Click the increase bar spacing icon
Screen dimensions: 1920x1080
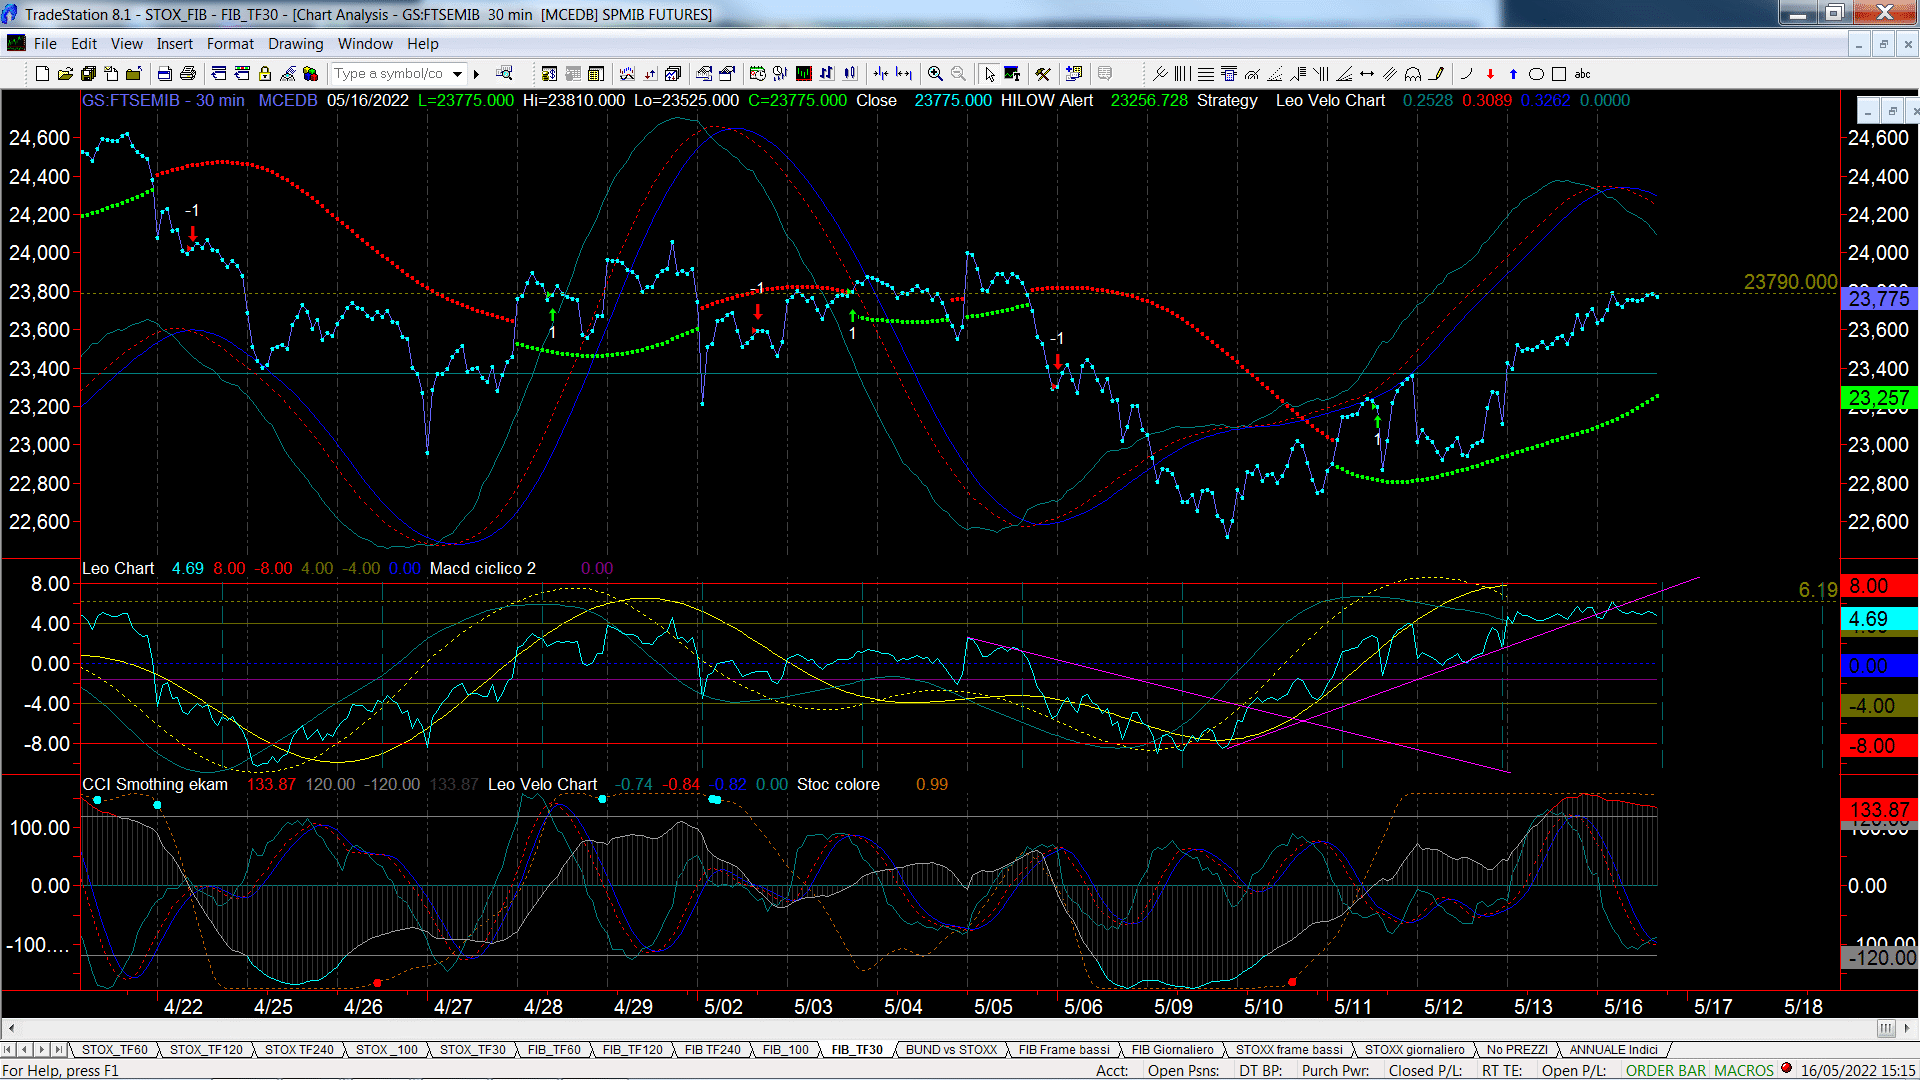(904, 74)
